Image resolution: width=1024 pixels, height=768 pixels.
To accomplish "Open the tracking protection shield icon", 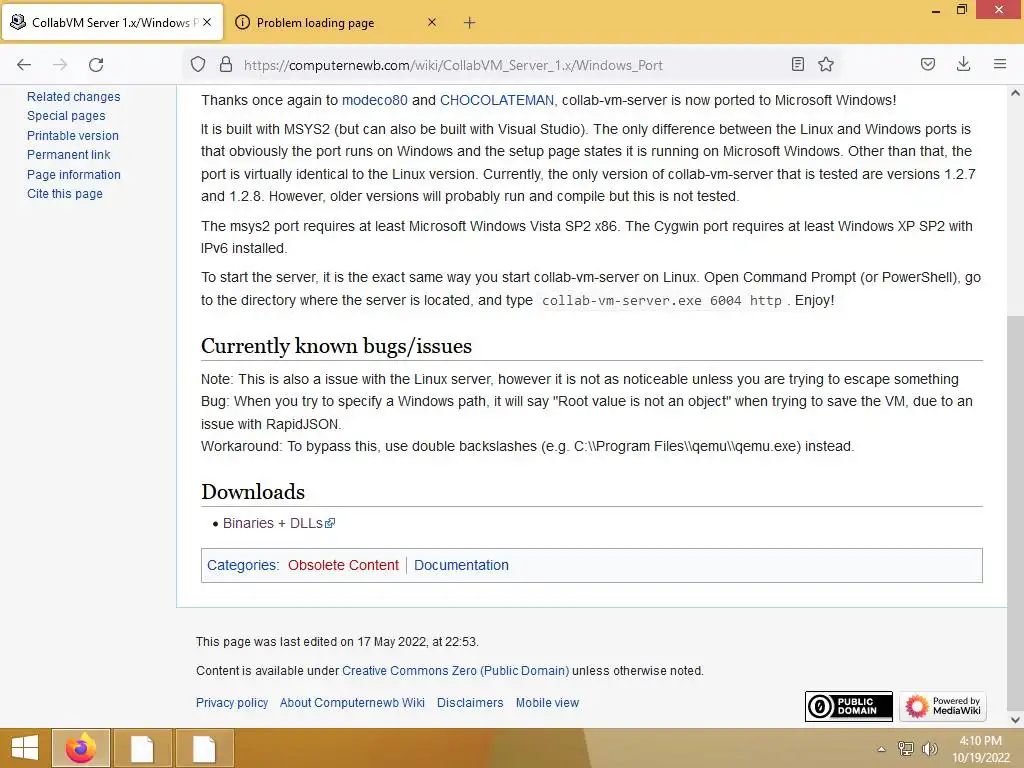I will (x=198, y=65).
